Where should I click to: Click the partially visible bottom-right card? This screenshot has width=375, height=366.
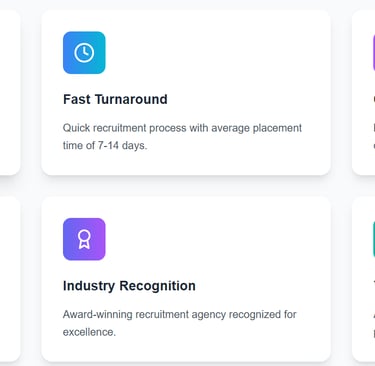pyautogui.click(x=363, y=279)
